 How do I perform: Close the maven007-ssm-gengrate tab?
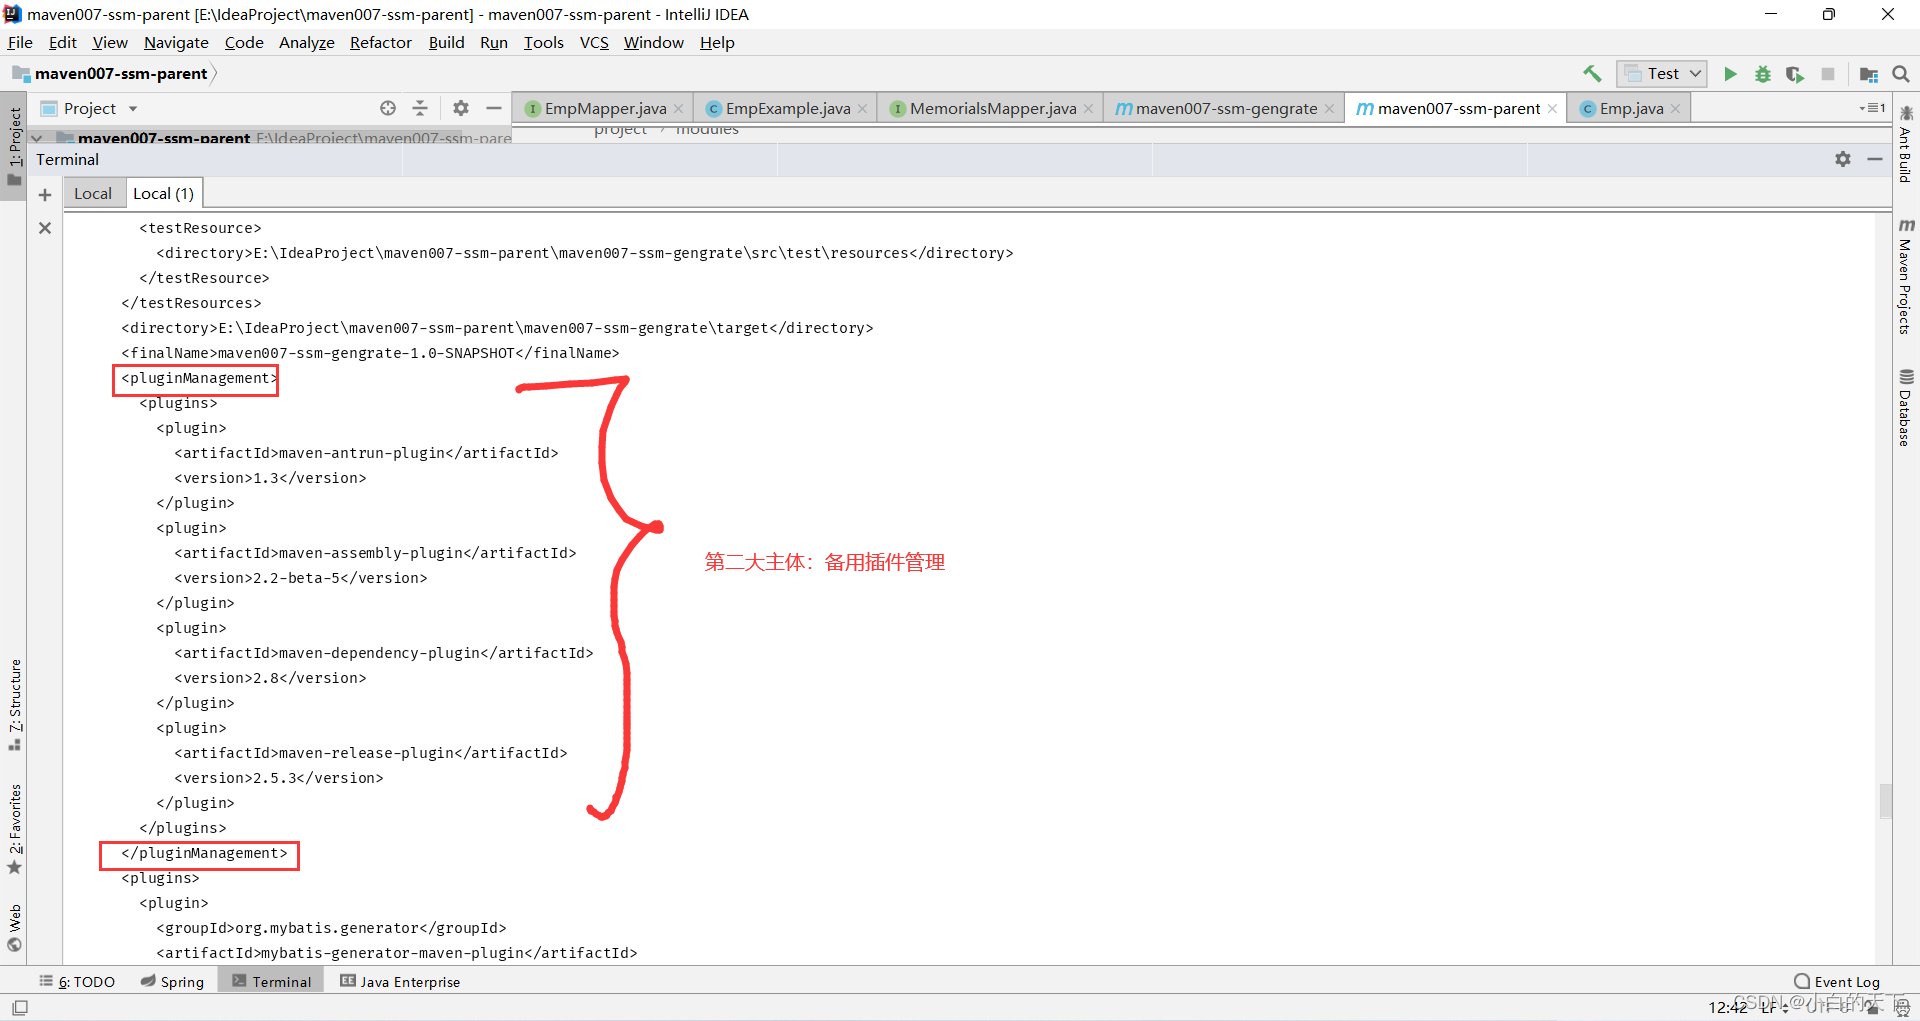(x=1330, y=109)
